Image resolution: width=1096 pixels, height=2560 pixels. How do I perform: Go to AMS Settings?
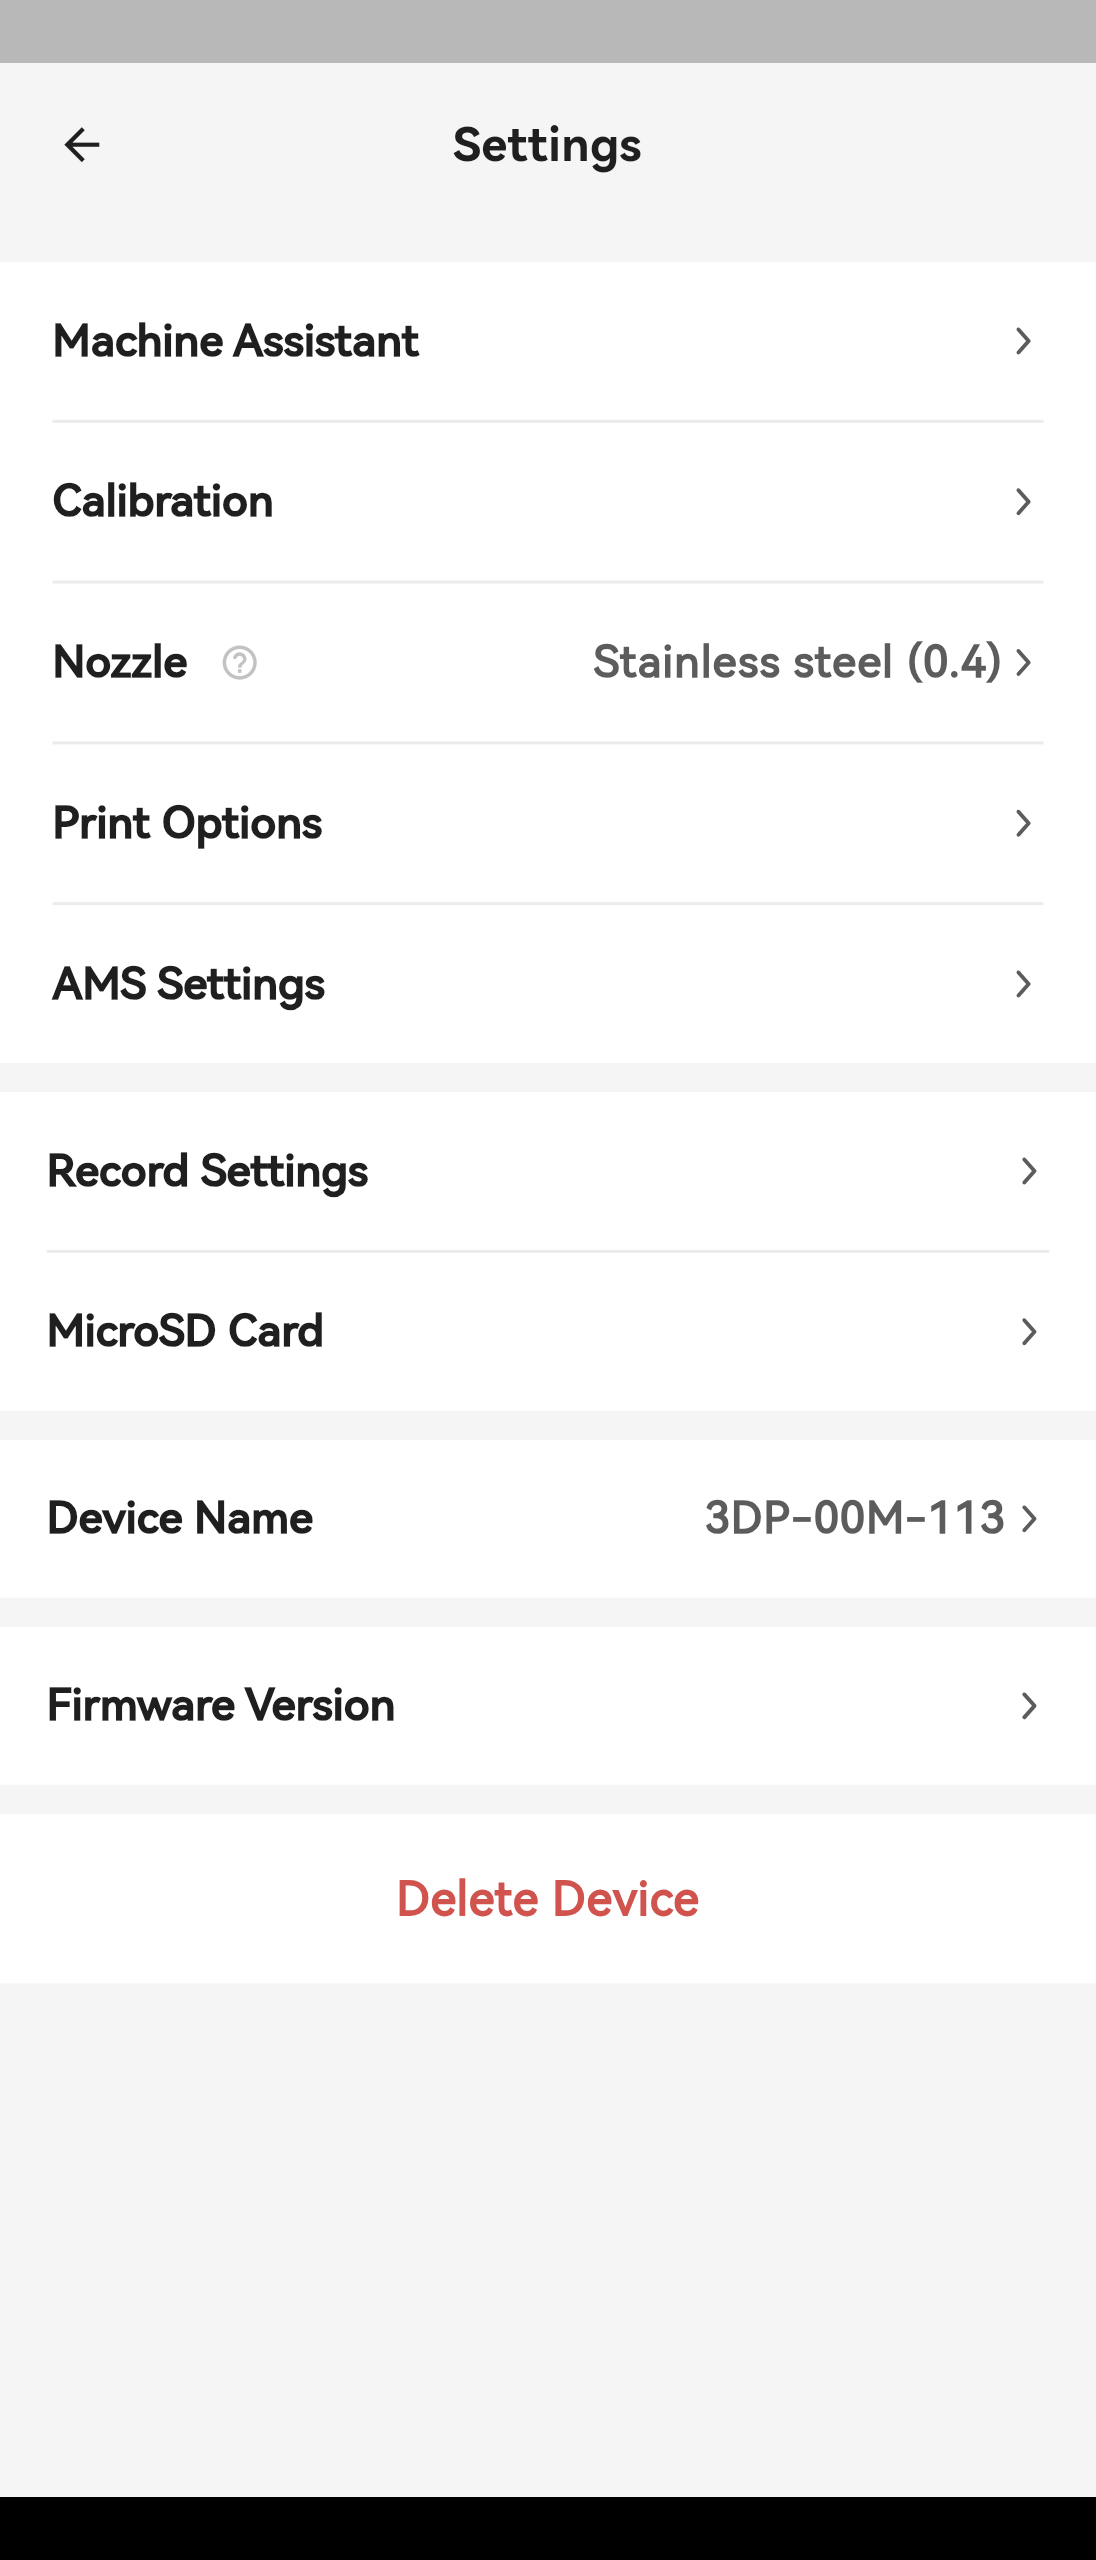[189, 984]
